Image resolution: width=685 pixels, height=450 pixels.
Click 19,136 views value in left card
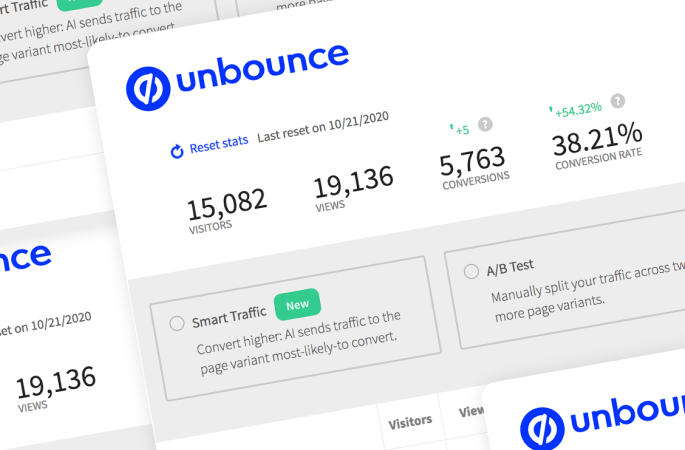pyautogui.click(x=56, y=382)
